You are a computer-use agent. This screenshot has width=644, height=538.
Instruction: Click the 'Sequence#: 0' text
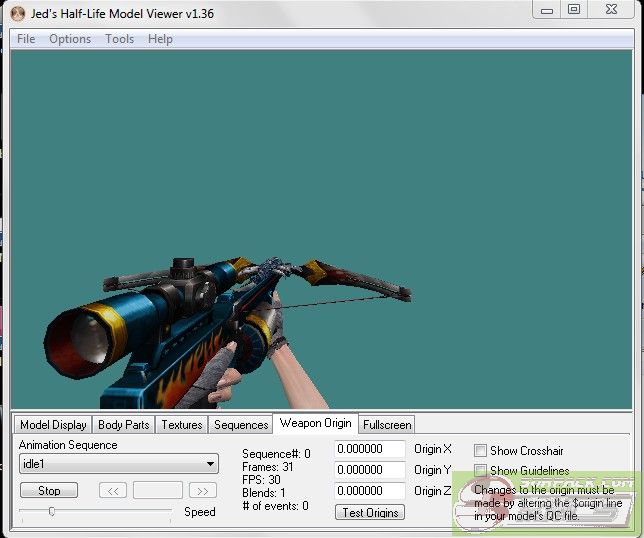click(276, 454)
